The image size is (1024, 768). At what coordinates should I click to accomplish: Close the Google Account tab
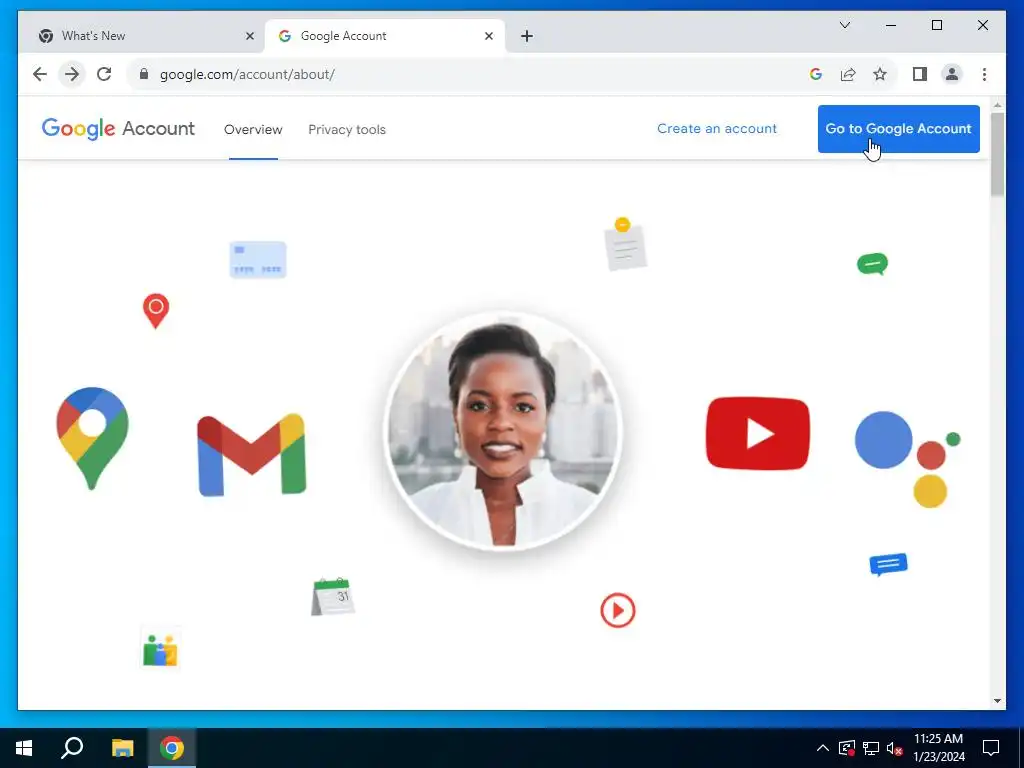click(x=488, y=36)
